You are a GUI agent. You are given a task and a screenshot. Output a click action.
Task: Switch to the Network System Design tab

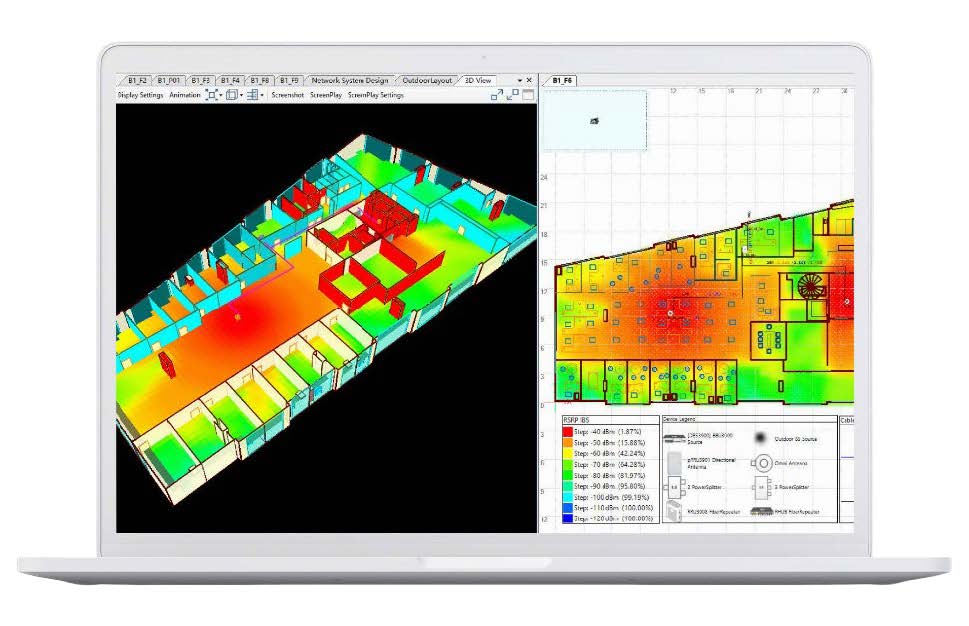coord(350,80)
